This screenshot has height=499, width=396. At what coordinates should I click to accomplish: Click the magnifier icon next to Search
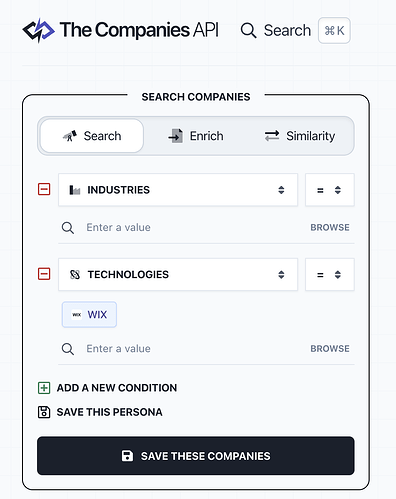coord(248,30)
